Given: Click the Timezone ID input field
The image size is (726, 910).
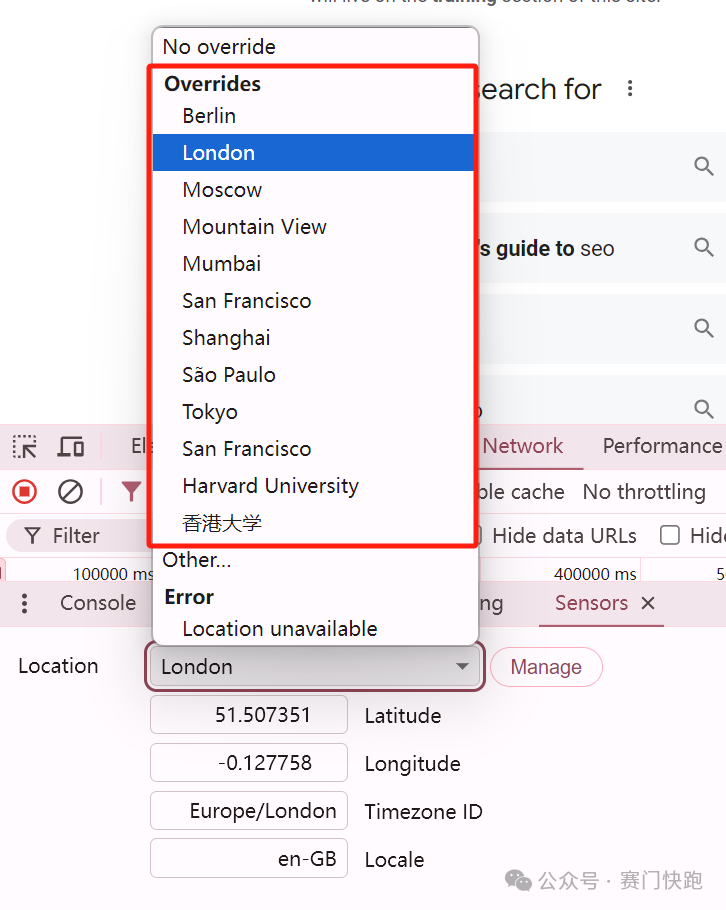Looking at the screenshot, I should click(249, 811).
